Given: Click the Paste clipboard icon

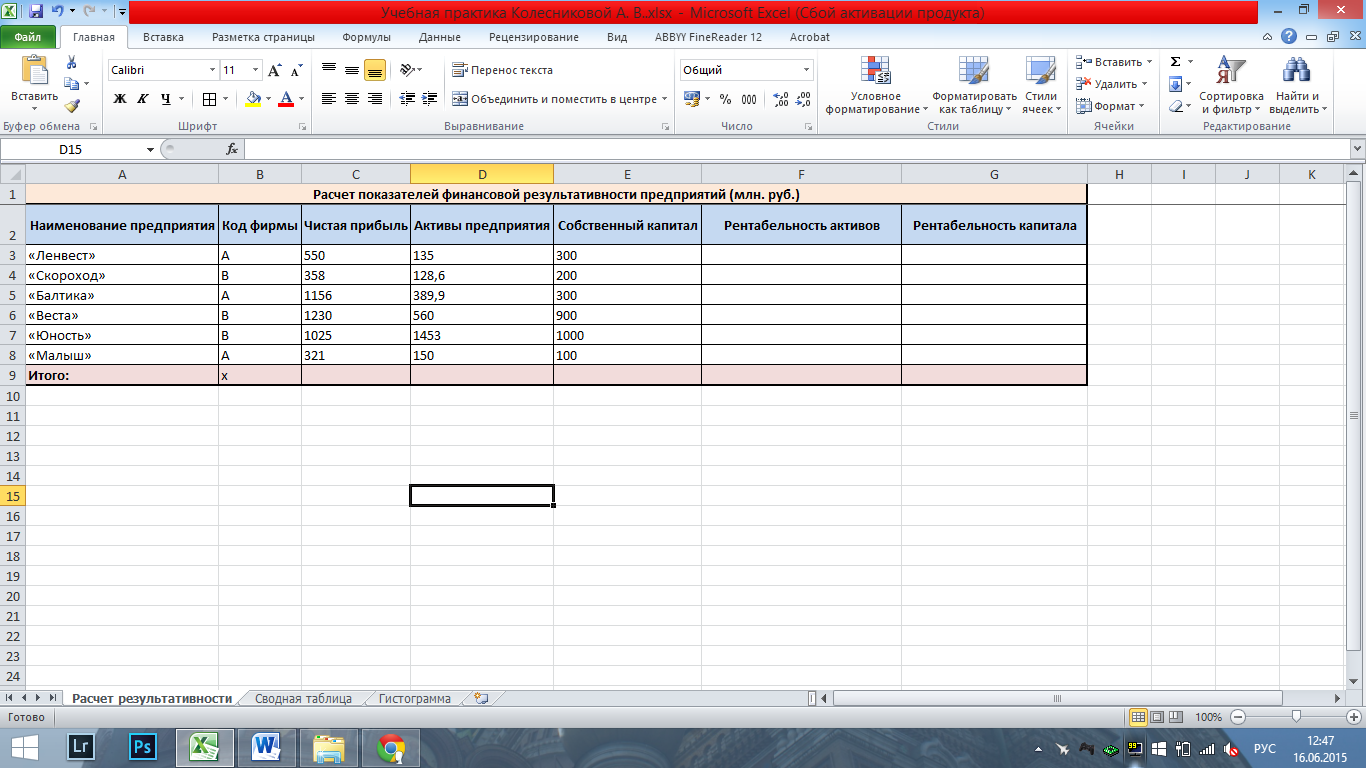Looking at the screenshot, I should pos(34,71).
